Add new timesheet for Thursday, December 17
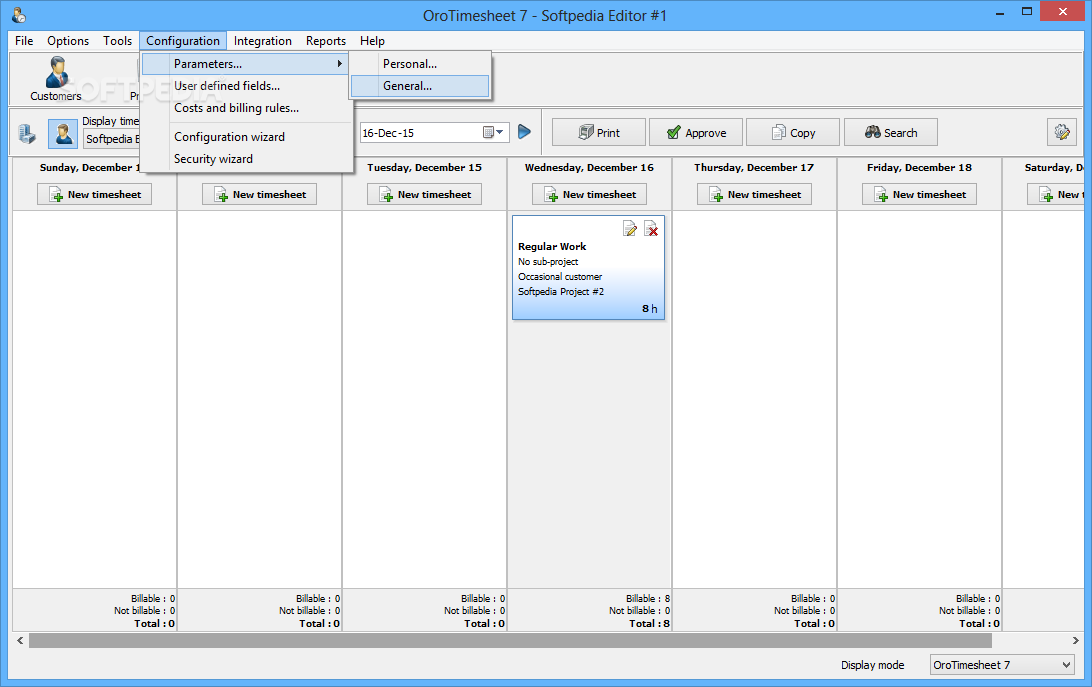The image size is (1092, 687). pyautogui.click(x=754, y=194)
